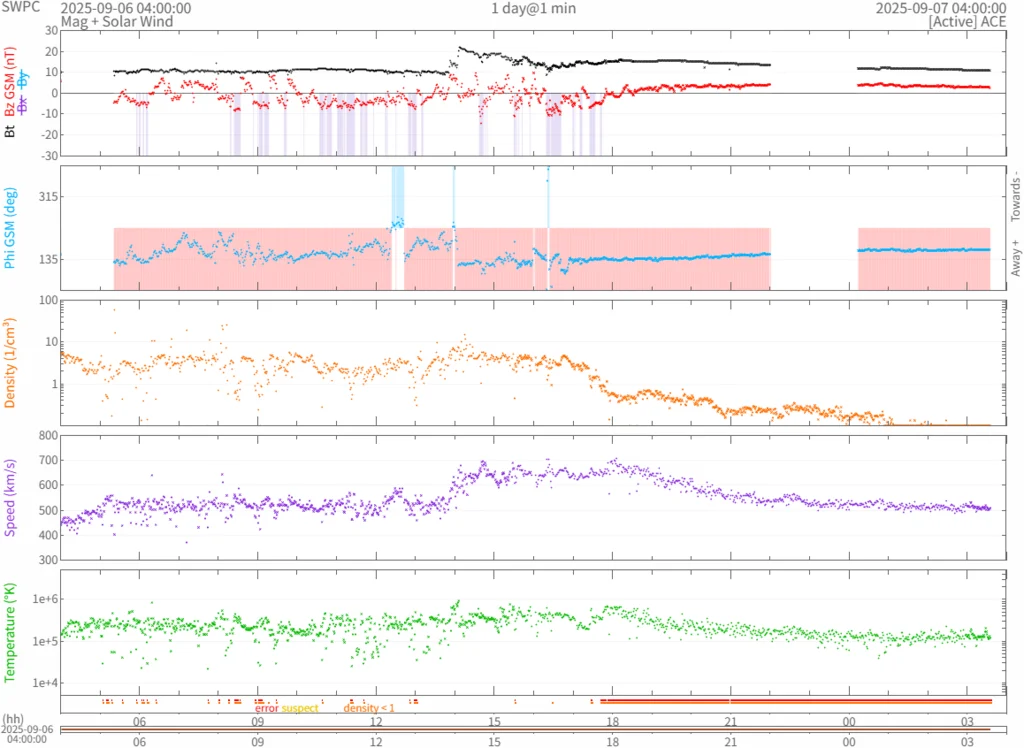This screenshot has width=1024, height=748.
Task: Click the 'density < 1' flag legend
Action: (x=369, y=708)
